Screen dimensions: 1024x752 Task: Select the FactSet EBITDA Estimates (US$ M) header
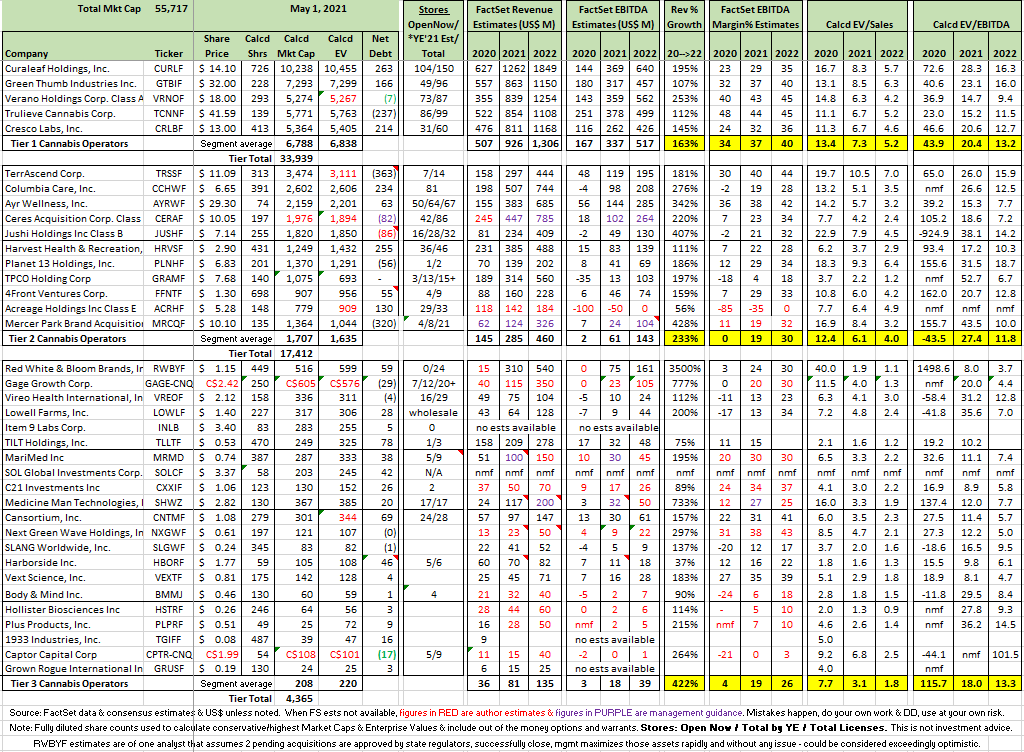[613, 17]
